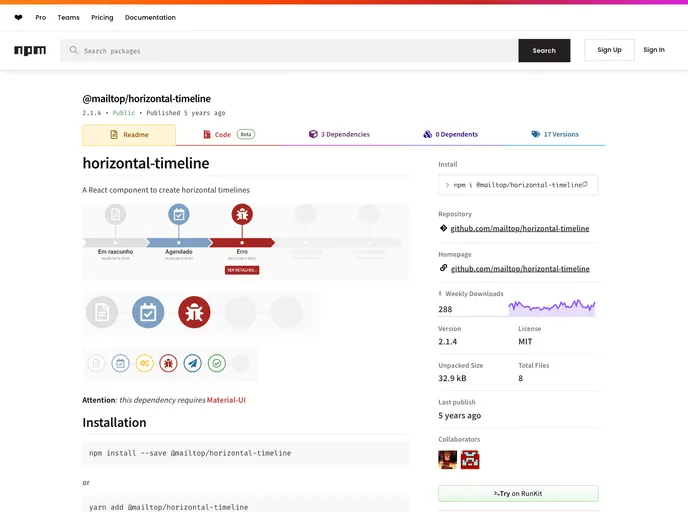The height and width of the screenshot is (512, 688).
Task: Click the small grey outlined document icon
Action: click(x=96, y=363)
